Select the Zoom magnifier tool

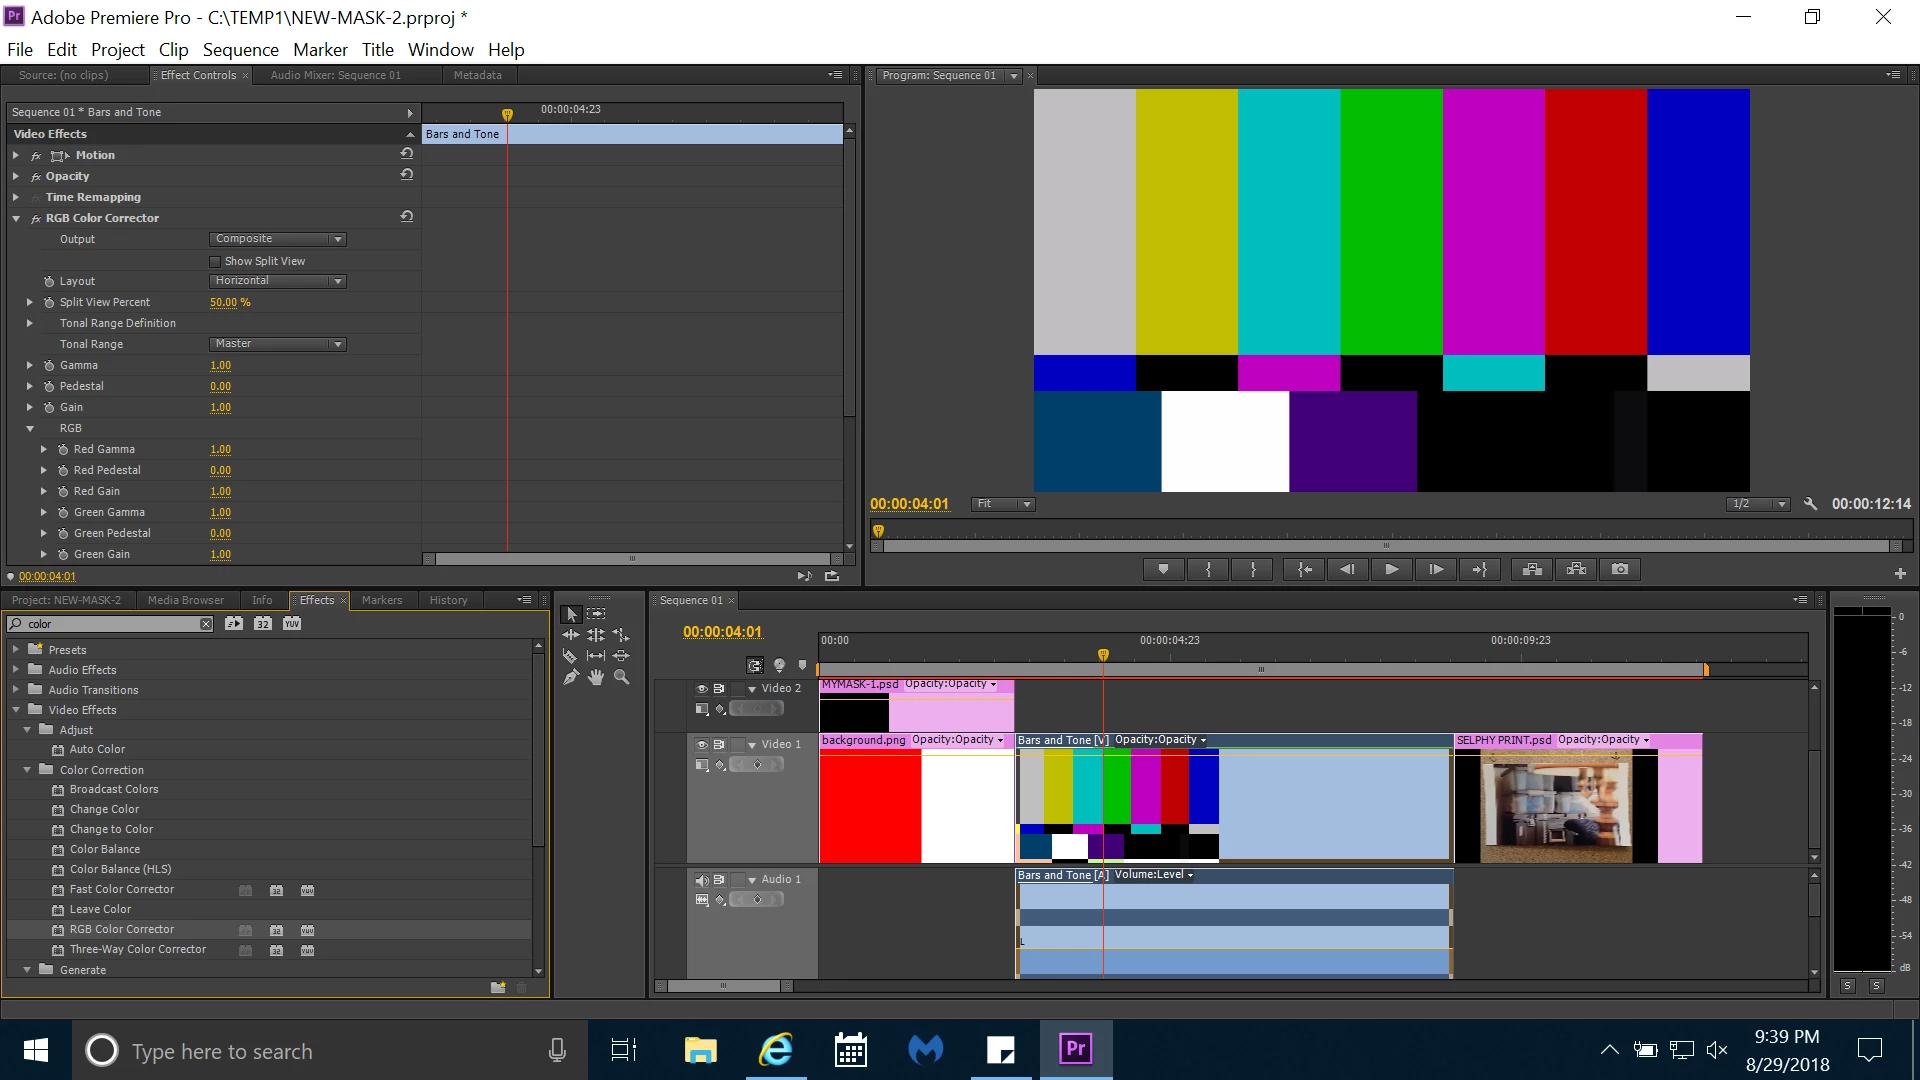click(x=621, y=677)
